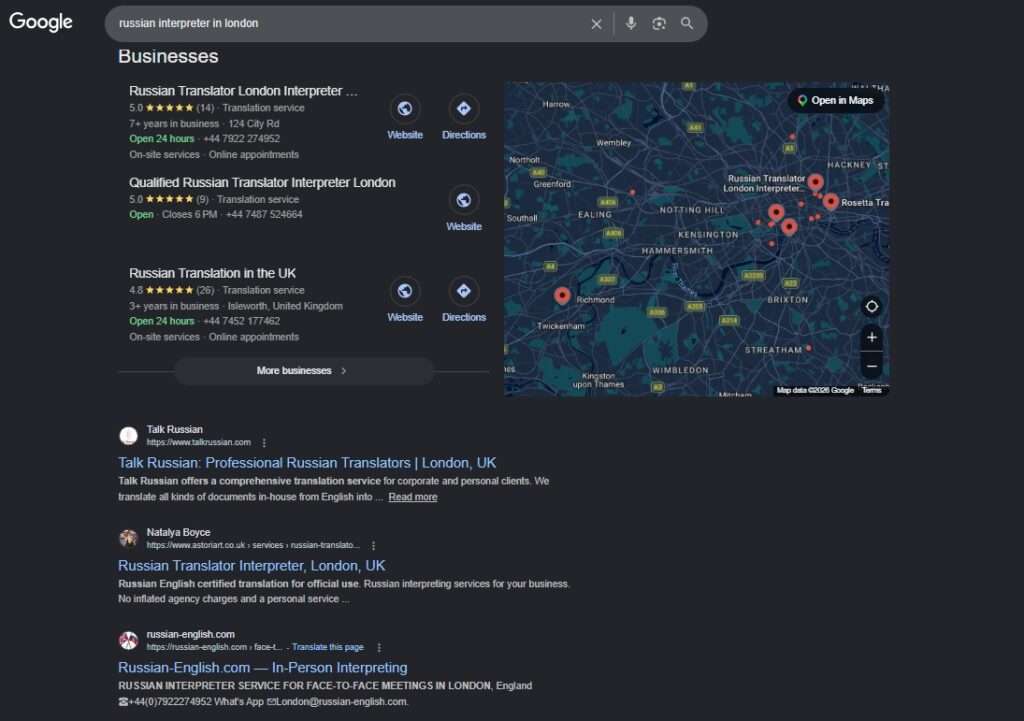Open more options for Talk Russian result
This screenshot has width=1024, height=721.
click(x=264, y=443)
